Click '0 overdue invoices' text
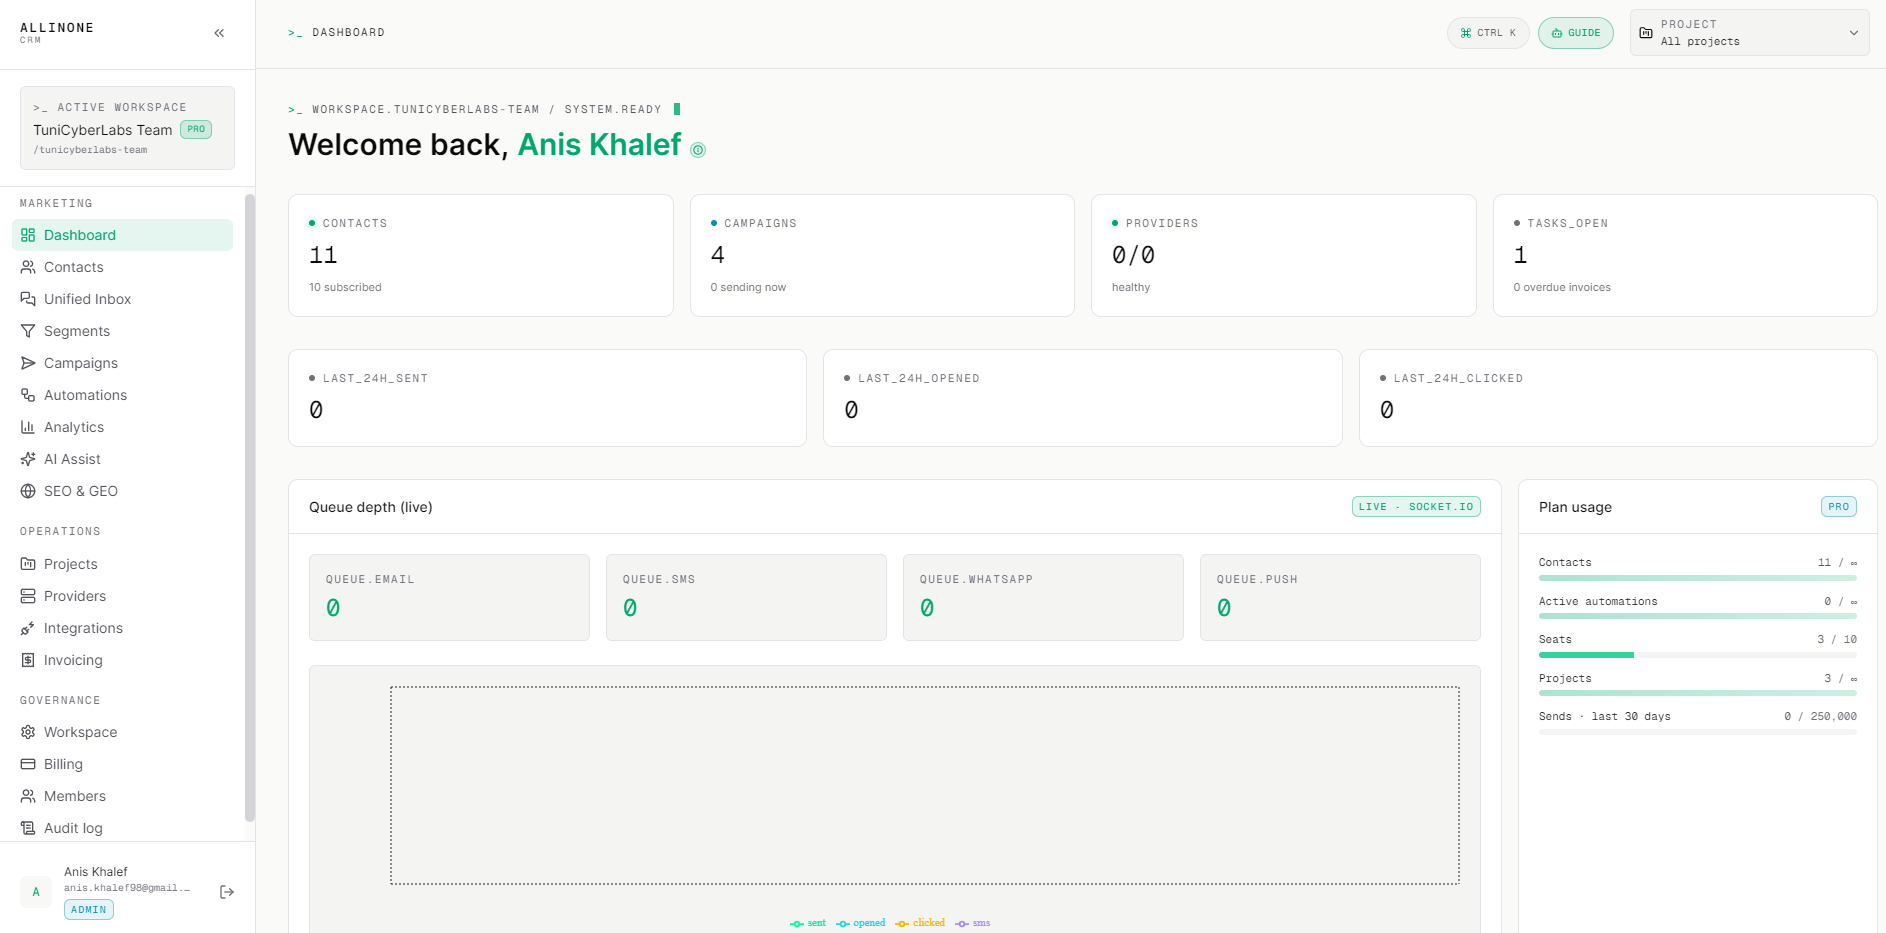 tap(1562, 287)
